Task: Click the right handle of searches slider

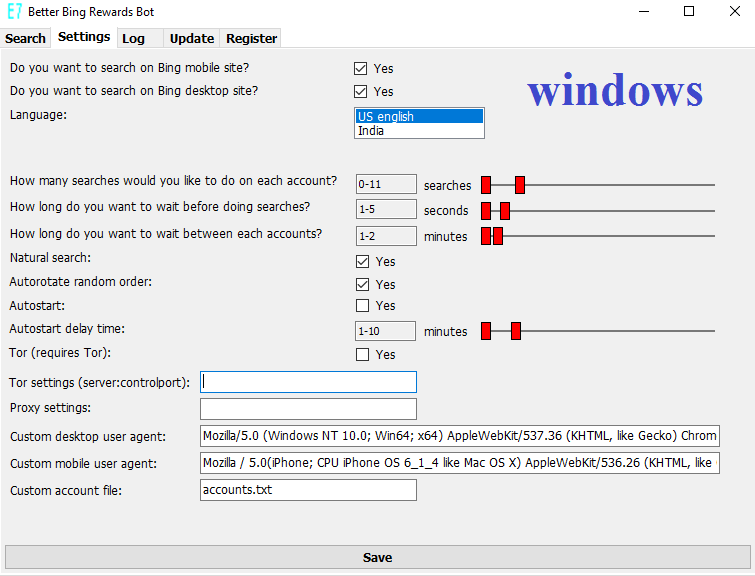Action: pos(520,185)
